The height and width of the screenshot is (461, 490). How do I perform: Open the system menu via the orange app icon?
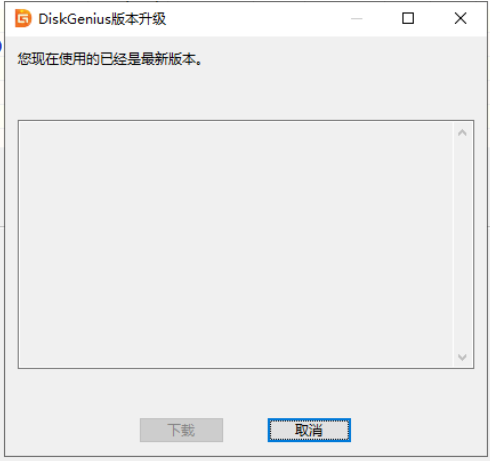tap(23, 18)
